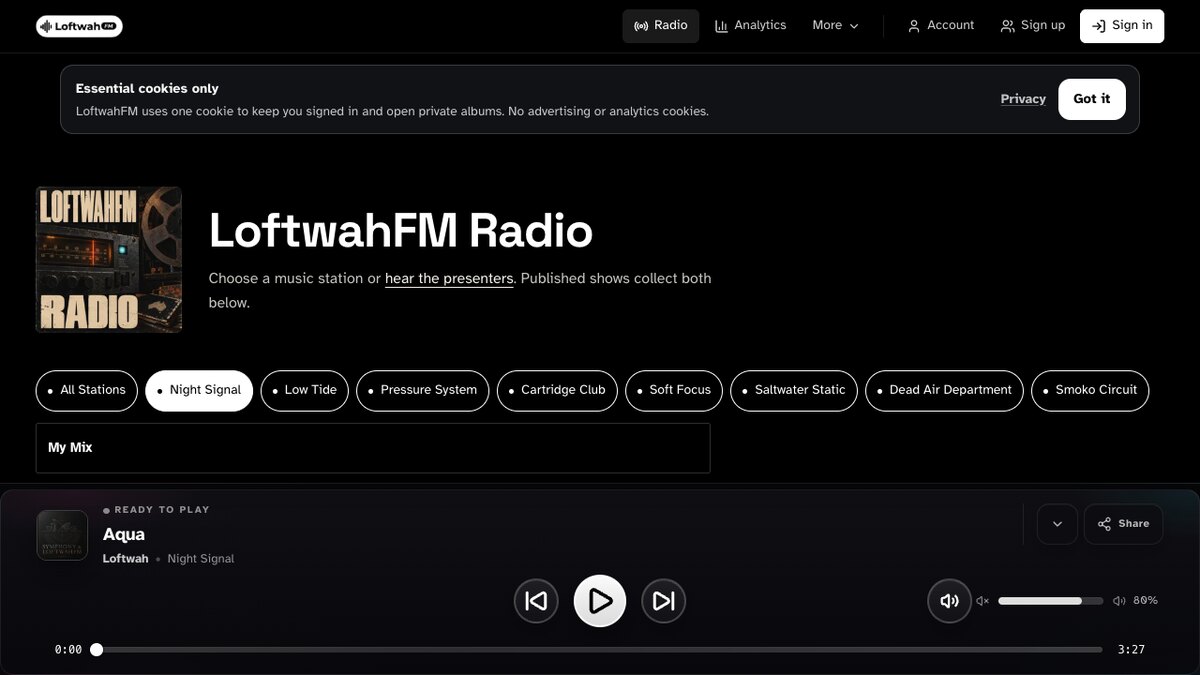The width and height of the screenshot is (1200, 675).
Task: Click the 3:27 track duration
Action: 1131,650
